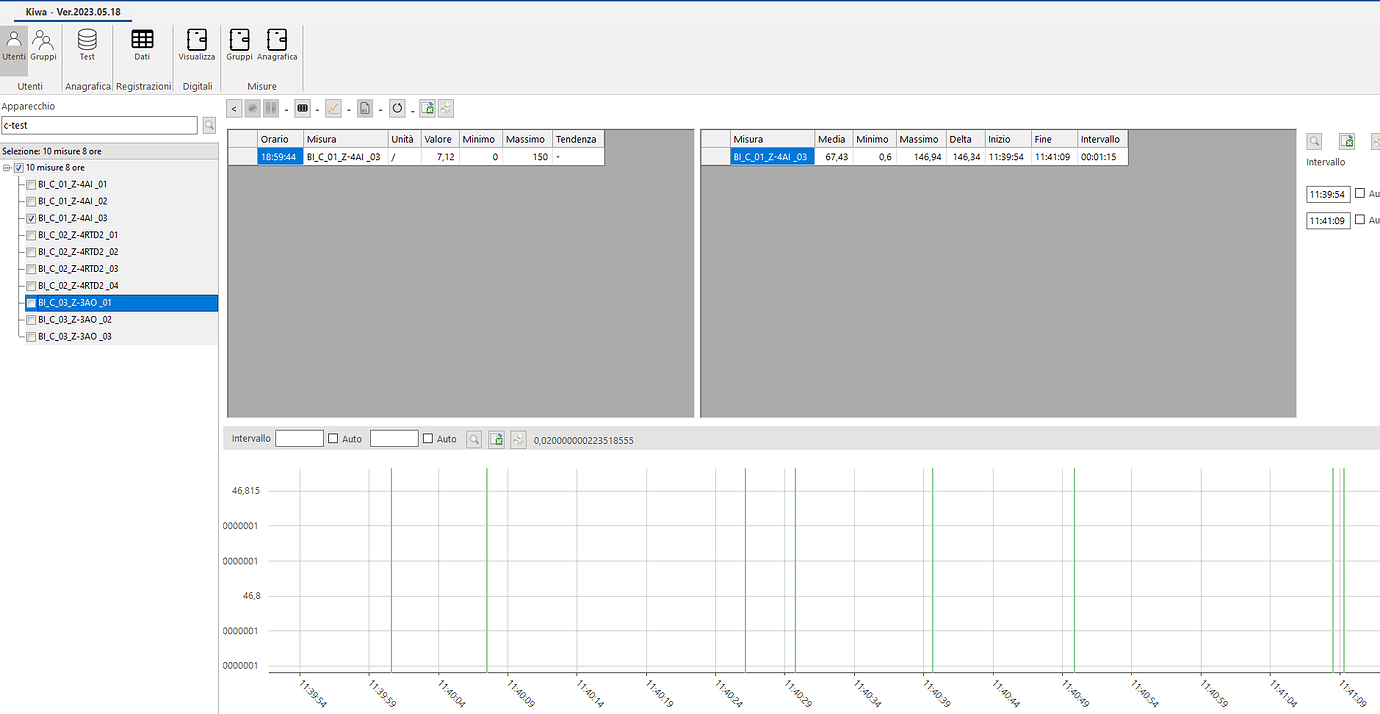Click eraser icon in chart Intervallo bar
Screen dimensions: 1380x714
(518, 439)
